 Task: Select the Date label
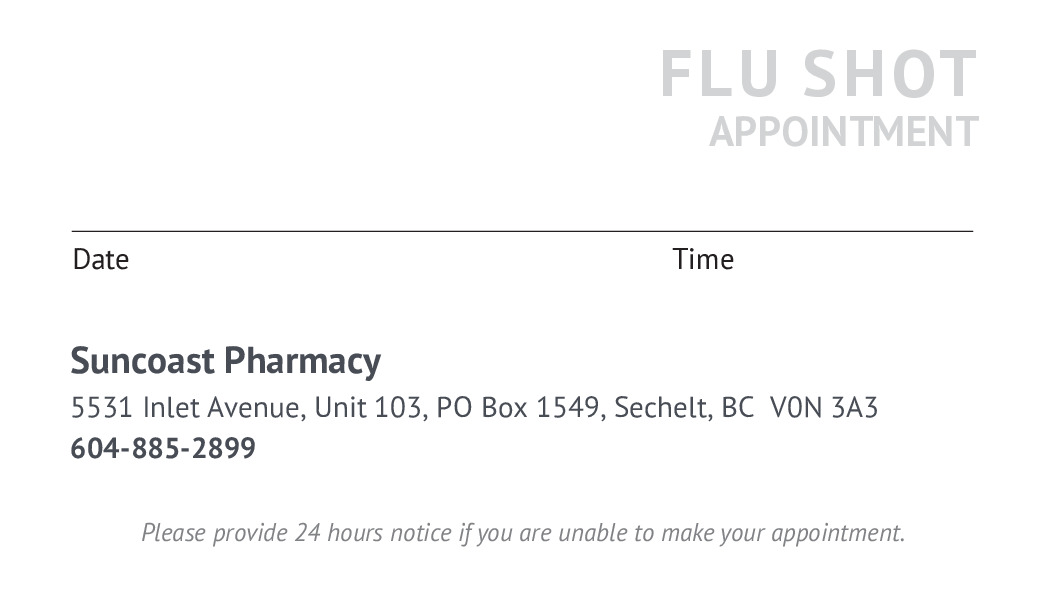pyautogui.click(x=101, y=260)
